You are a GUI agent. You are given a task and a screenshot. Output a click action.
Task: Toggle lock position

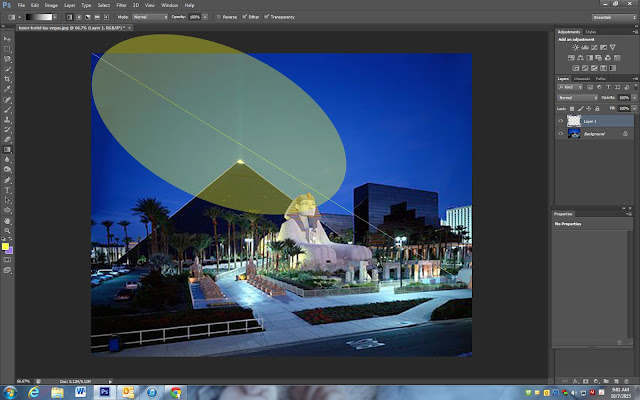[589, 109]
